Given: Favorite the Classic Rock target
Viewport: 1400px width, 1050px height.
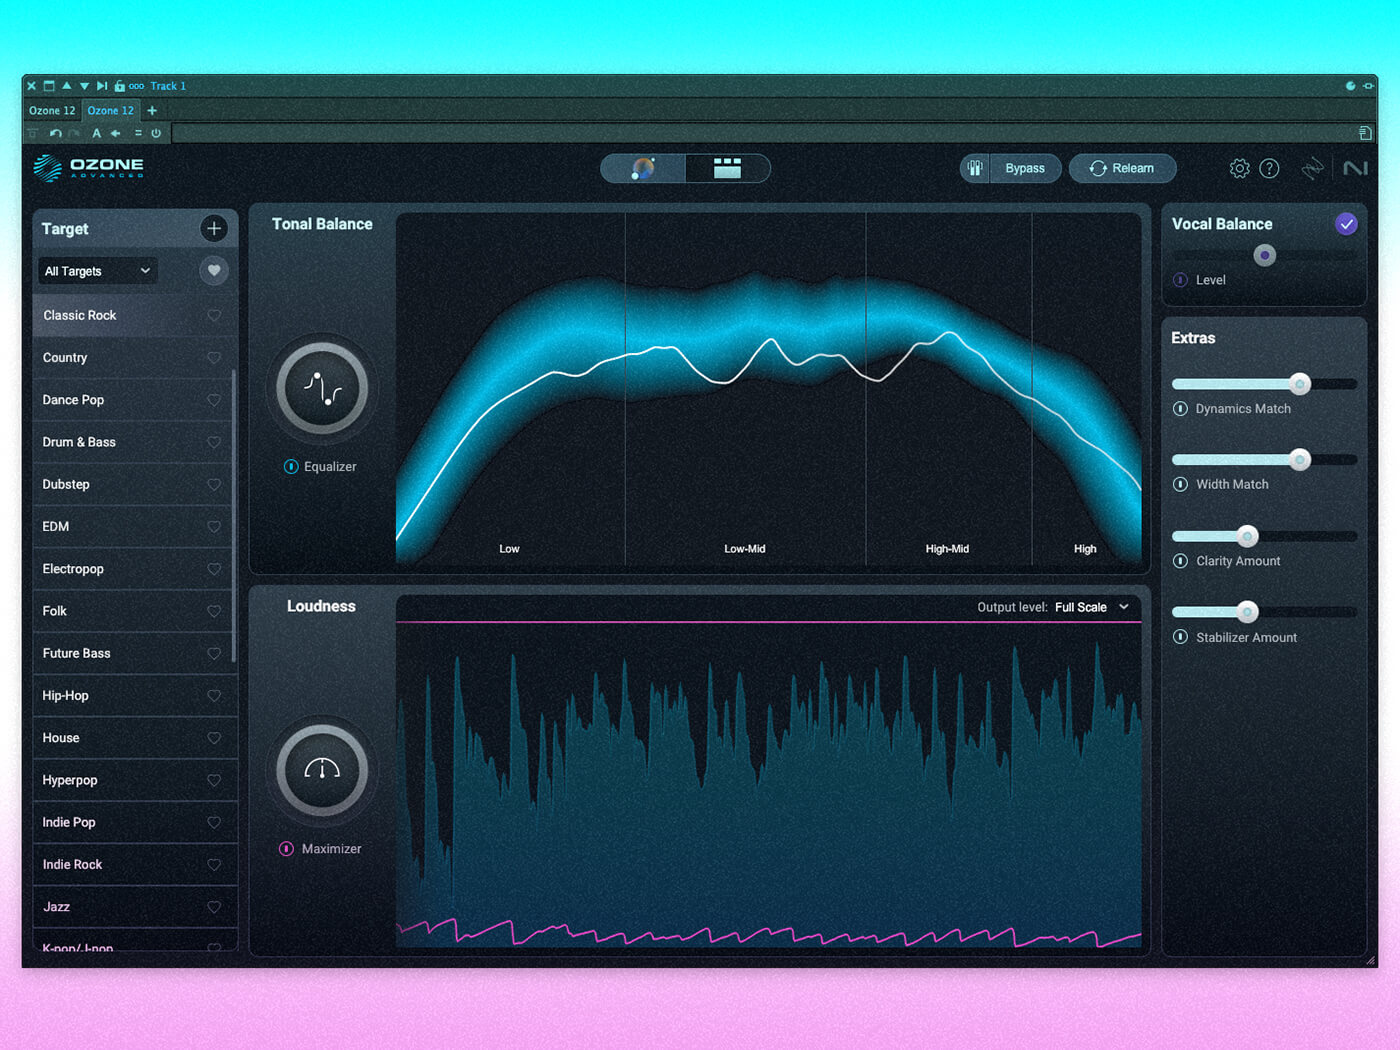Looking at the screenshot, I should pyautogui.click(x=214, y=316).
